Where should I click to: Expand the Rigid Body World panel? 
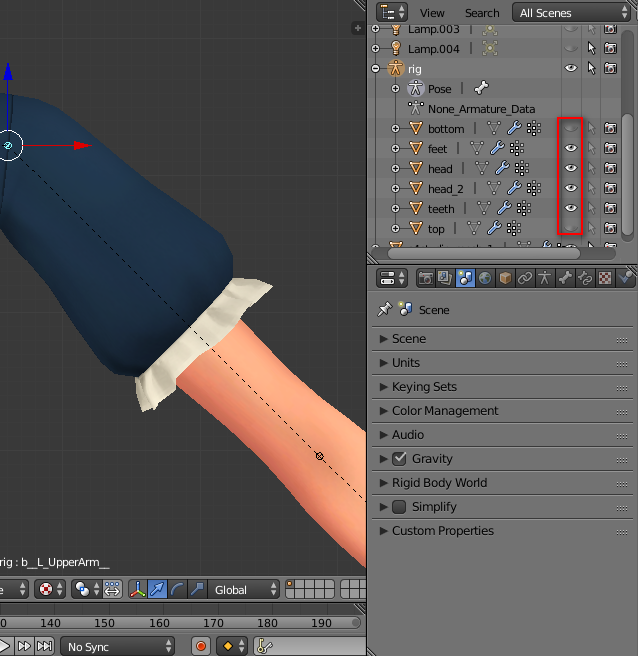[x=502, y=483]
